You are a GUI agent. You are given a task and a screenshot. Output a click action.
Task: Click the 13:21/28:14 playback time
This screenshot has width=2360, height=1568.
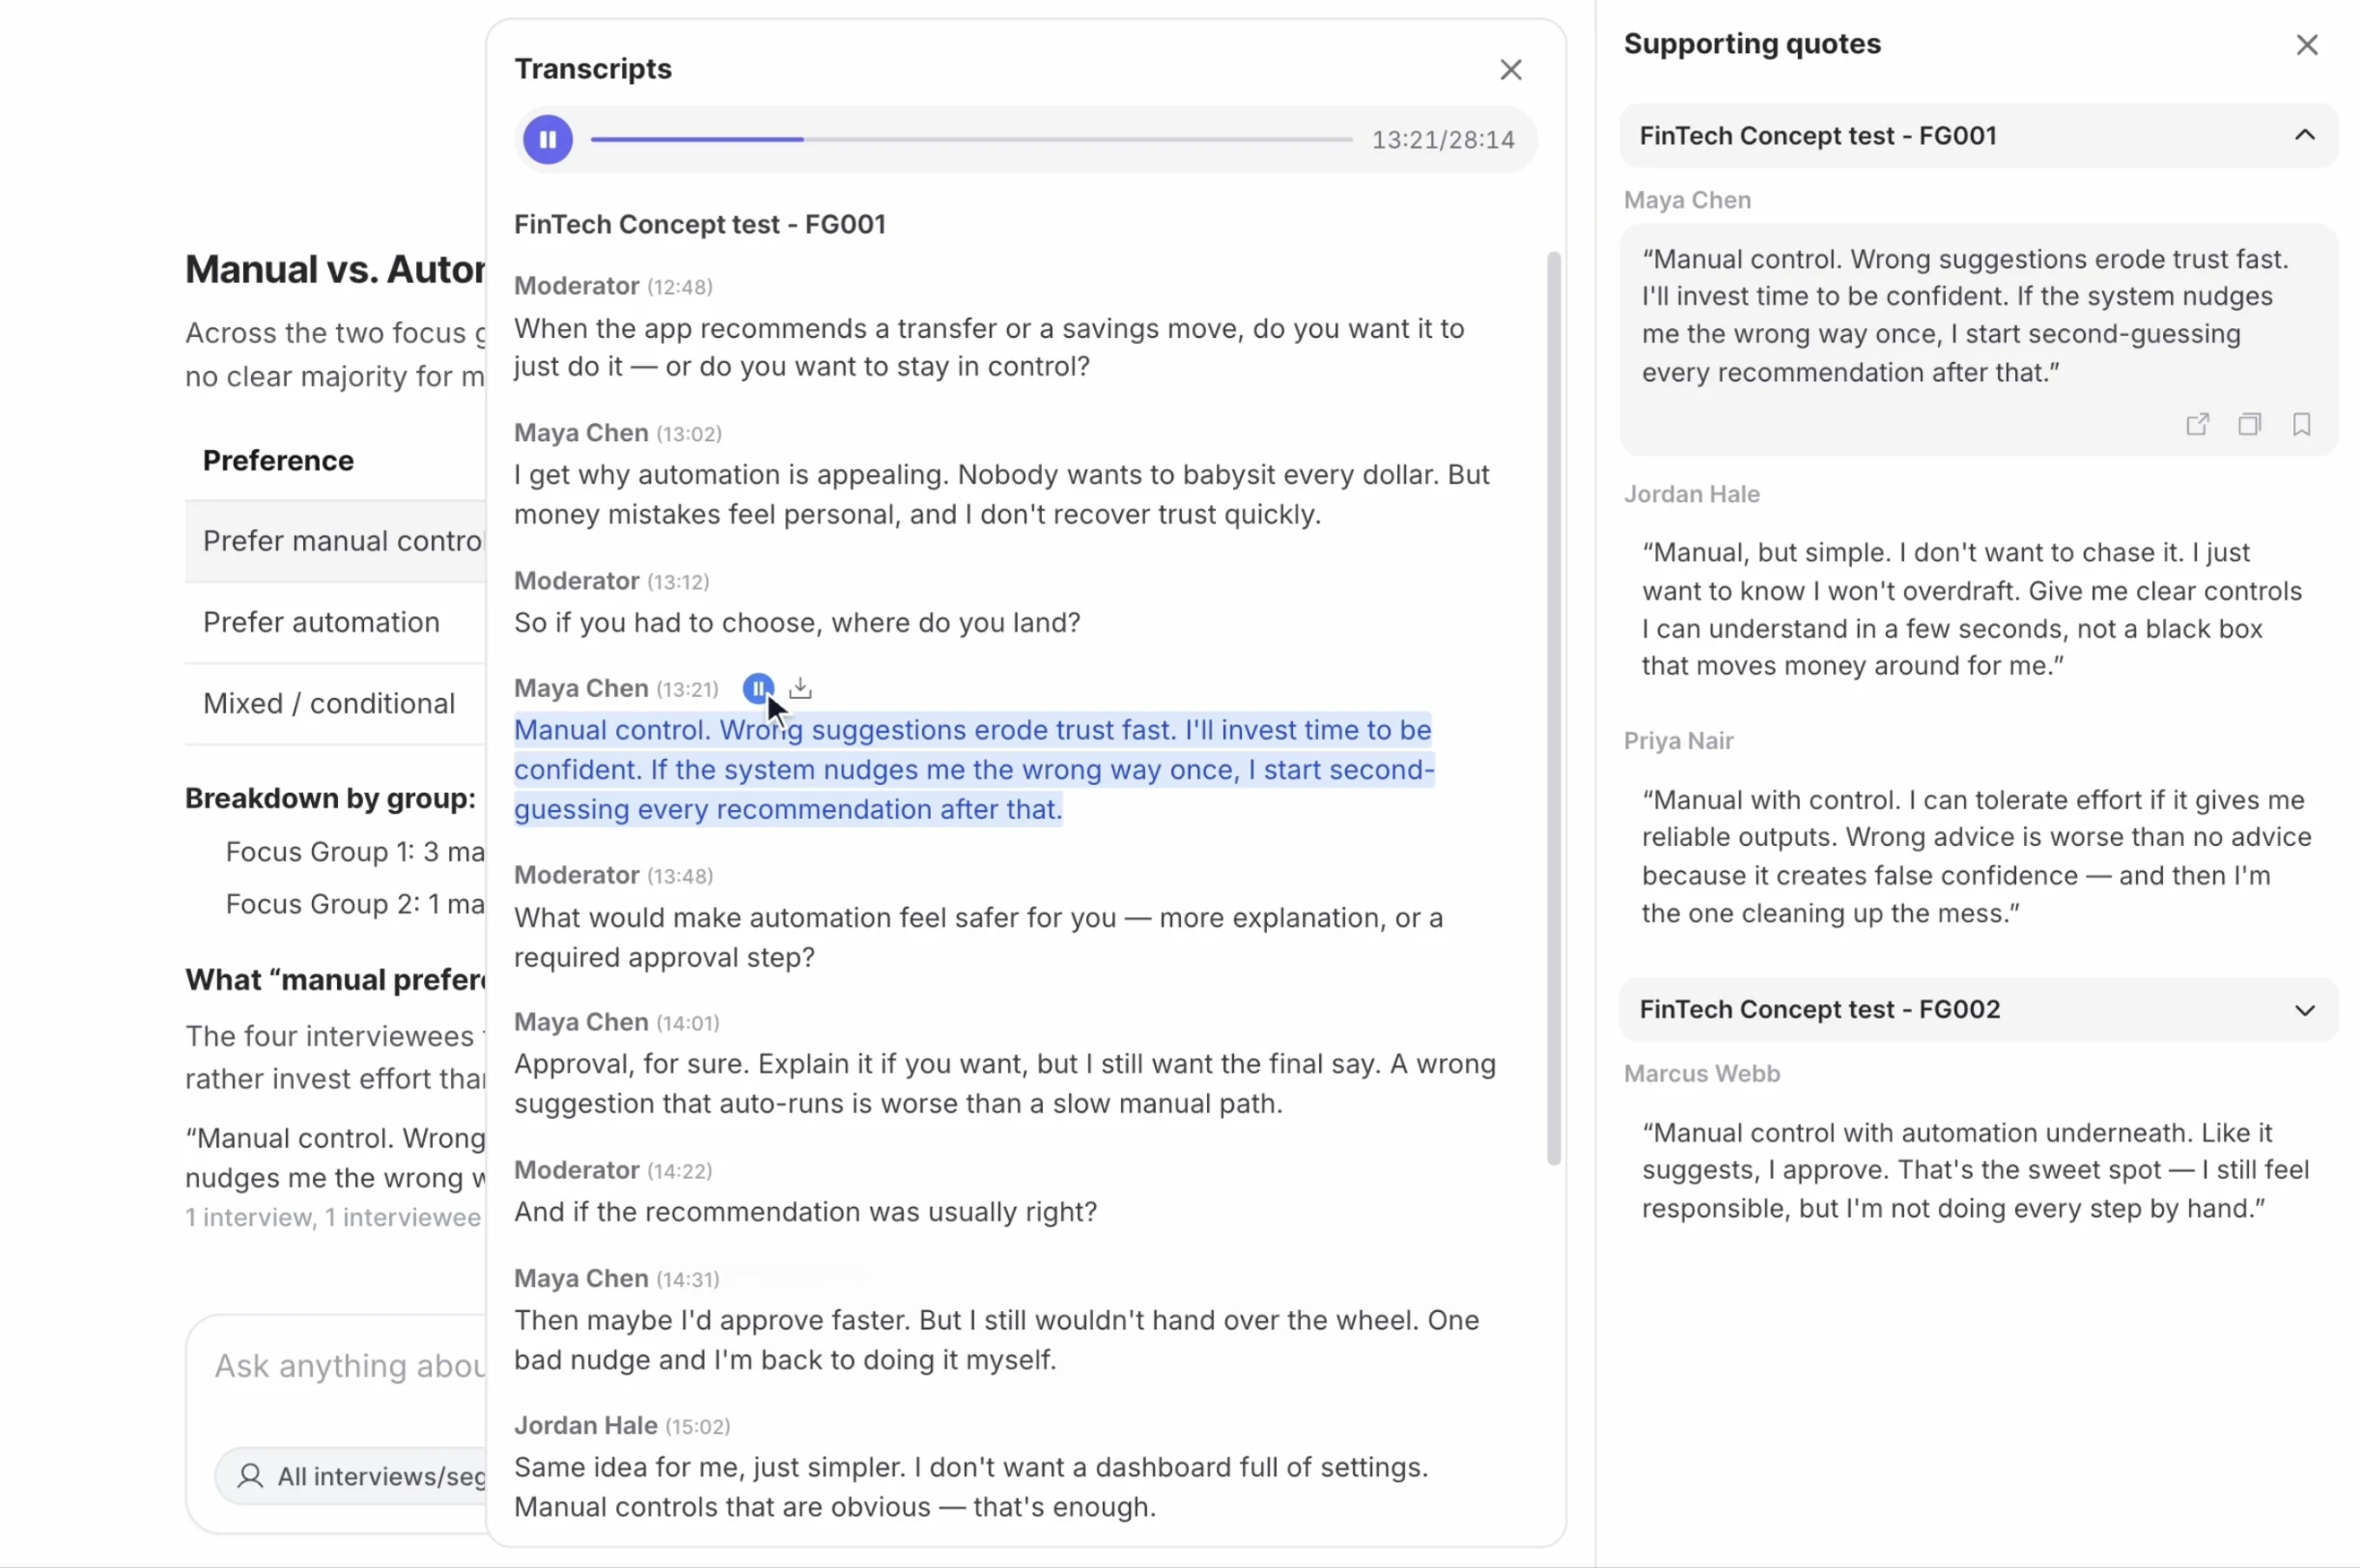[1442, 140]
